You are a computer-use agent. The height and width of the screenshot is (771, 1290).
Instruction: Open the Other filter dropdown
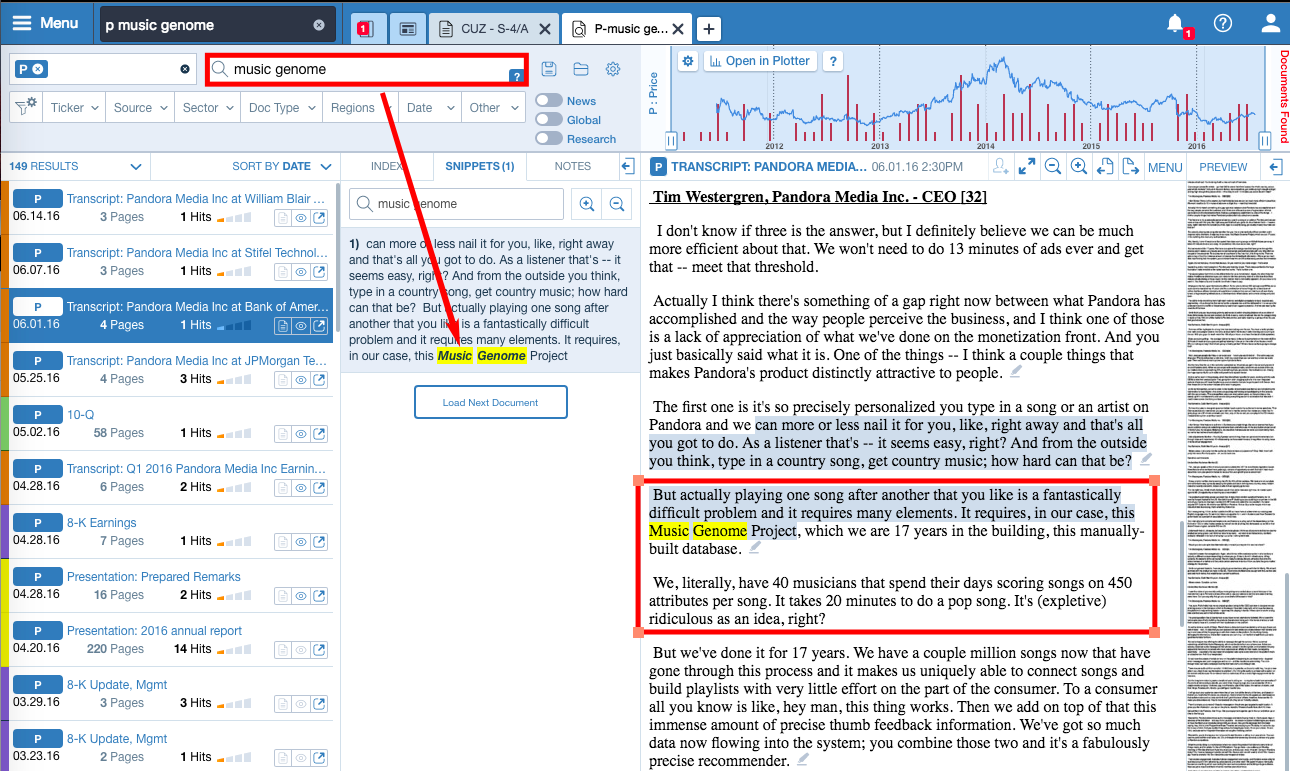point(491,107)
